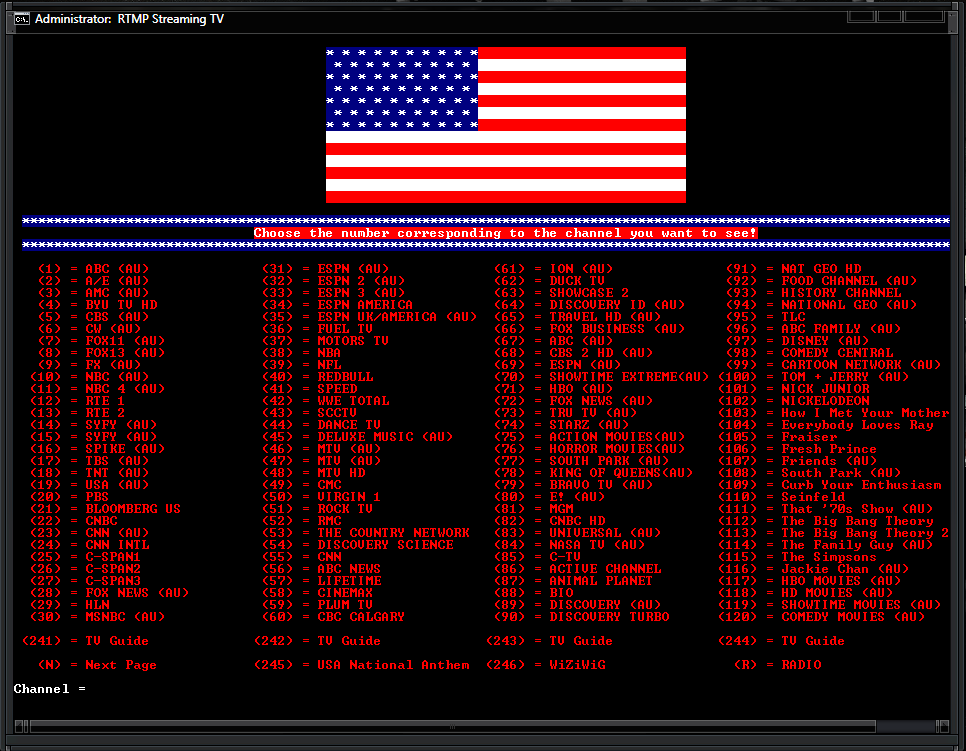This screenshot has width=966, height=751.
Task: Click the (98) COMEDY CENTRAL row
Action: (810, 353)
